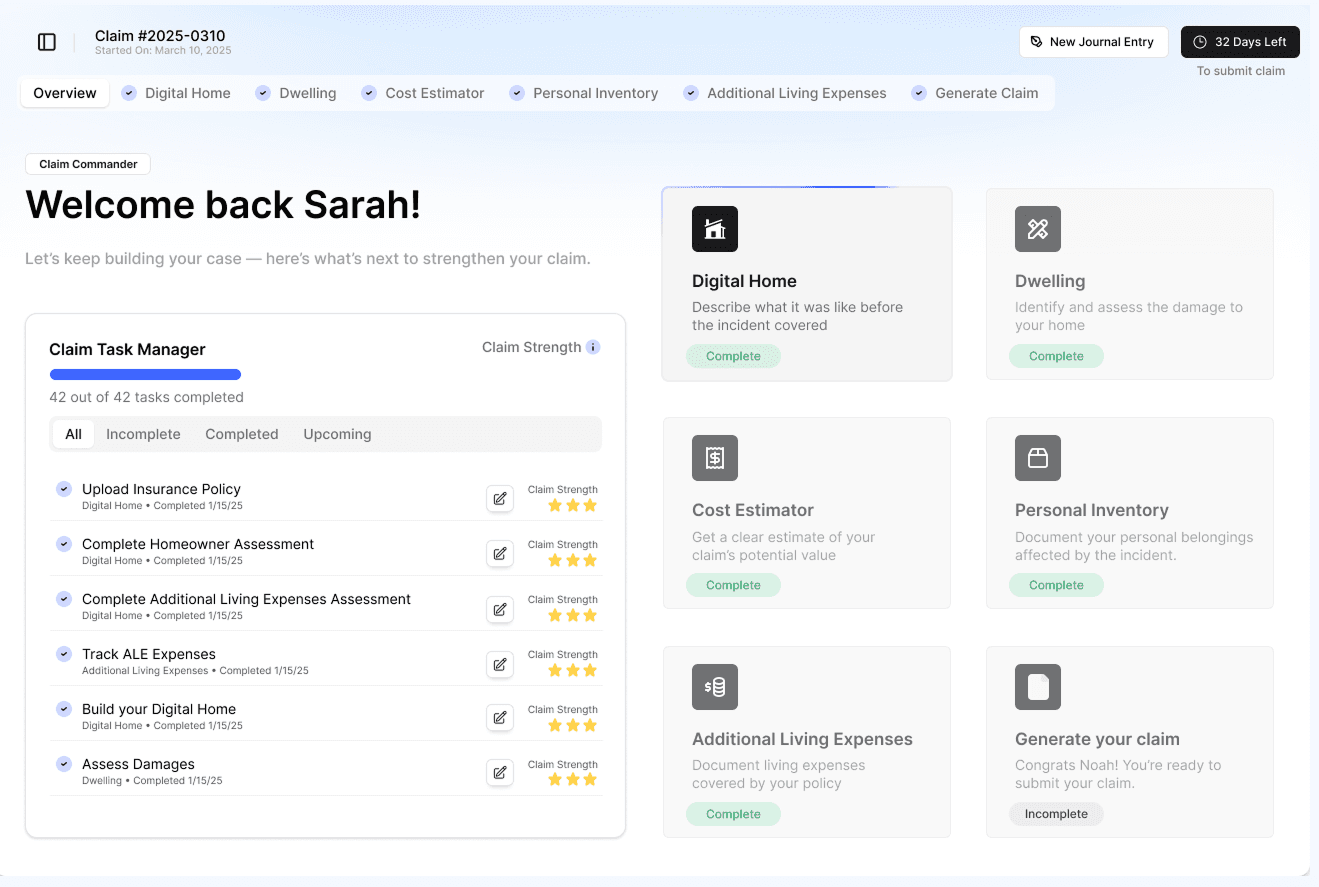Image resolution: width=1319 pixels, height=887 pixels.
Task: Click the Generate your claim document icon
Action: coord(1037,687)
